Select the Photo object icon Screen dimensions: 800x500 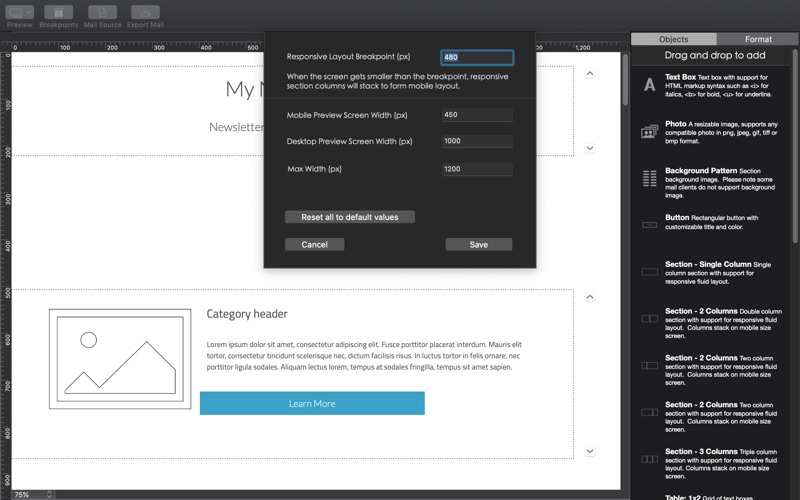649,132
